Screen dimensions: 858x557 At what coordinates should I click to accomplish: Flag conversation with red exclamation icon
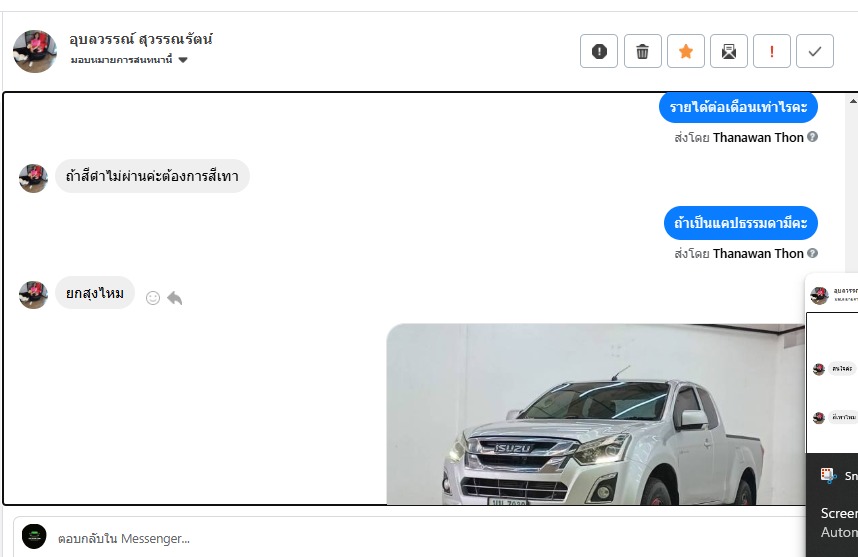pyautogui.click(x=772, y=51)
